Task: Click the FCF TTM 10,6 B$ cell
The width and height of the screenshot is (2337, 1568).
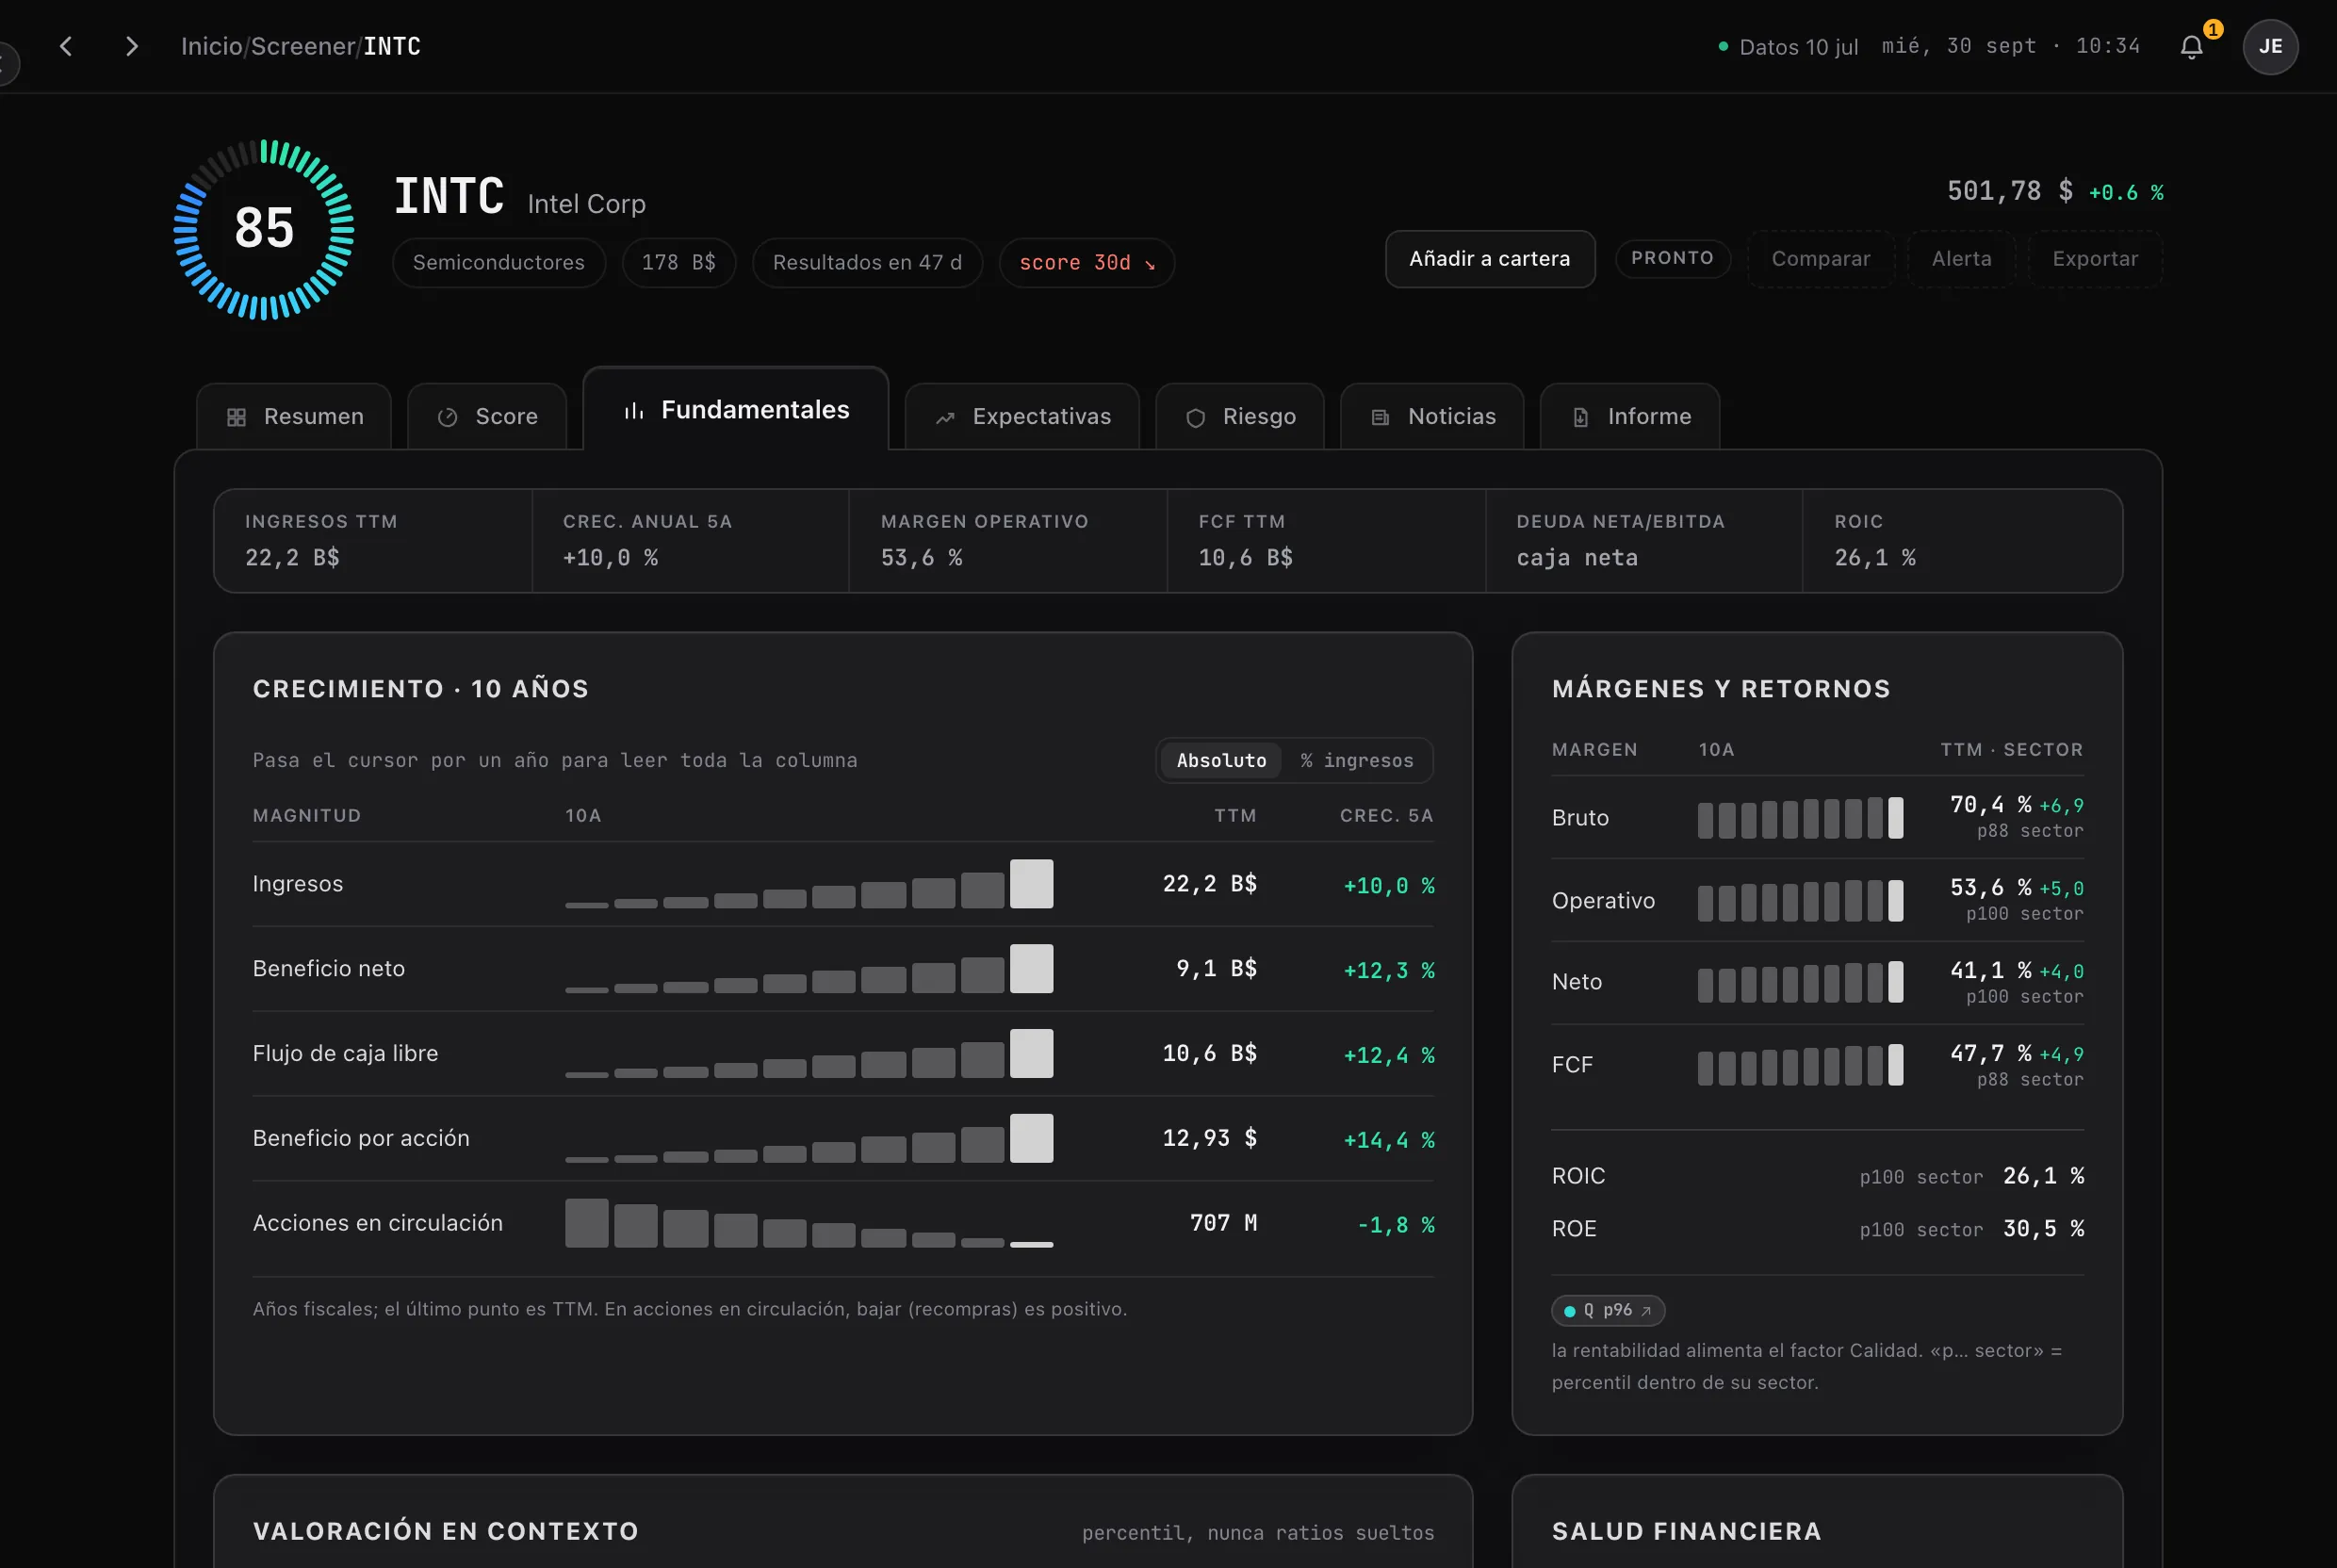Action: (x=1326, y=541)
